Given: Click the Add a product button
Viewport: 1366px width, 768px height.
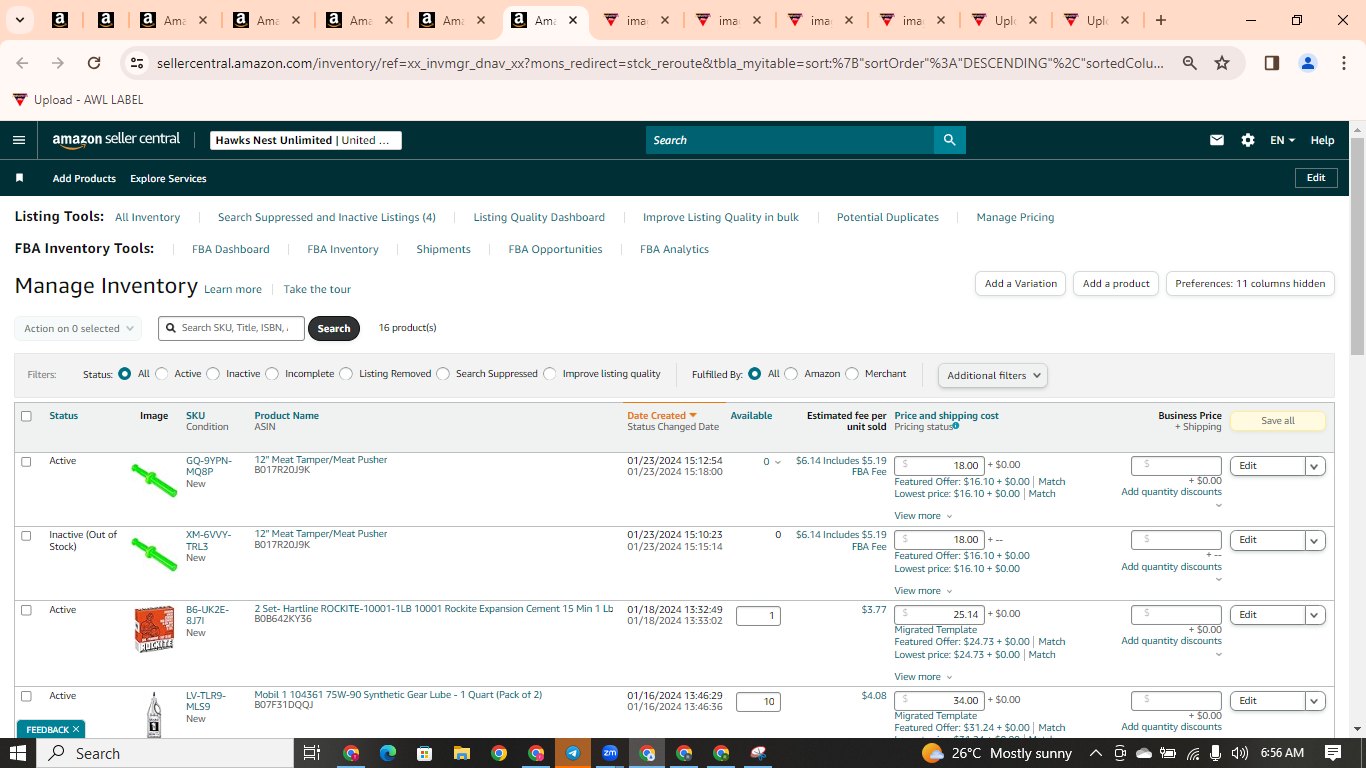Looking at the screenshot, I should [x=1116, y=284].
